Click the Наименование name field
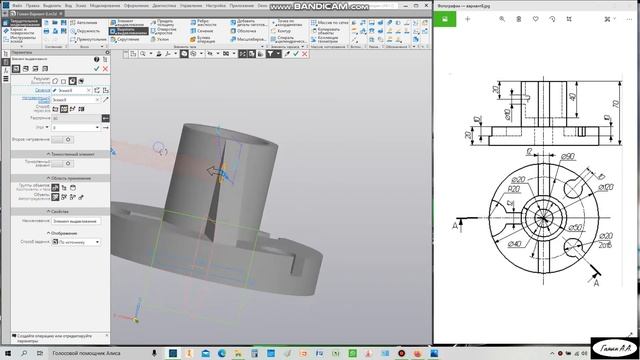This screenshot has height=360, width=640. pos(76,221)
